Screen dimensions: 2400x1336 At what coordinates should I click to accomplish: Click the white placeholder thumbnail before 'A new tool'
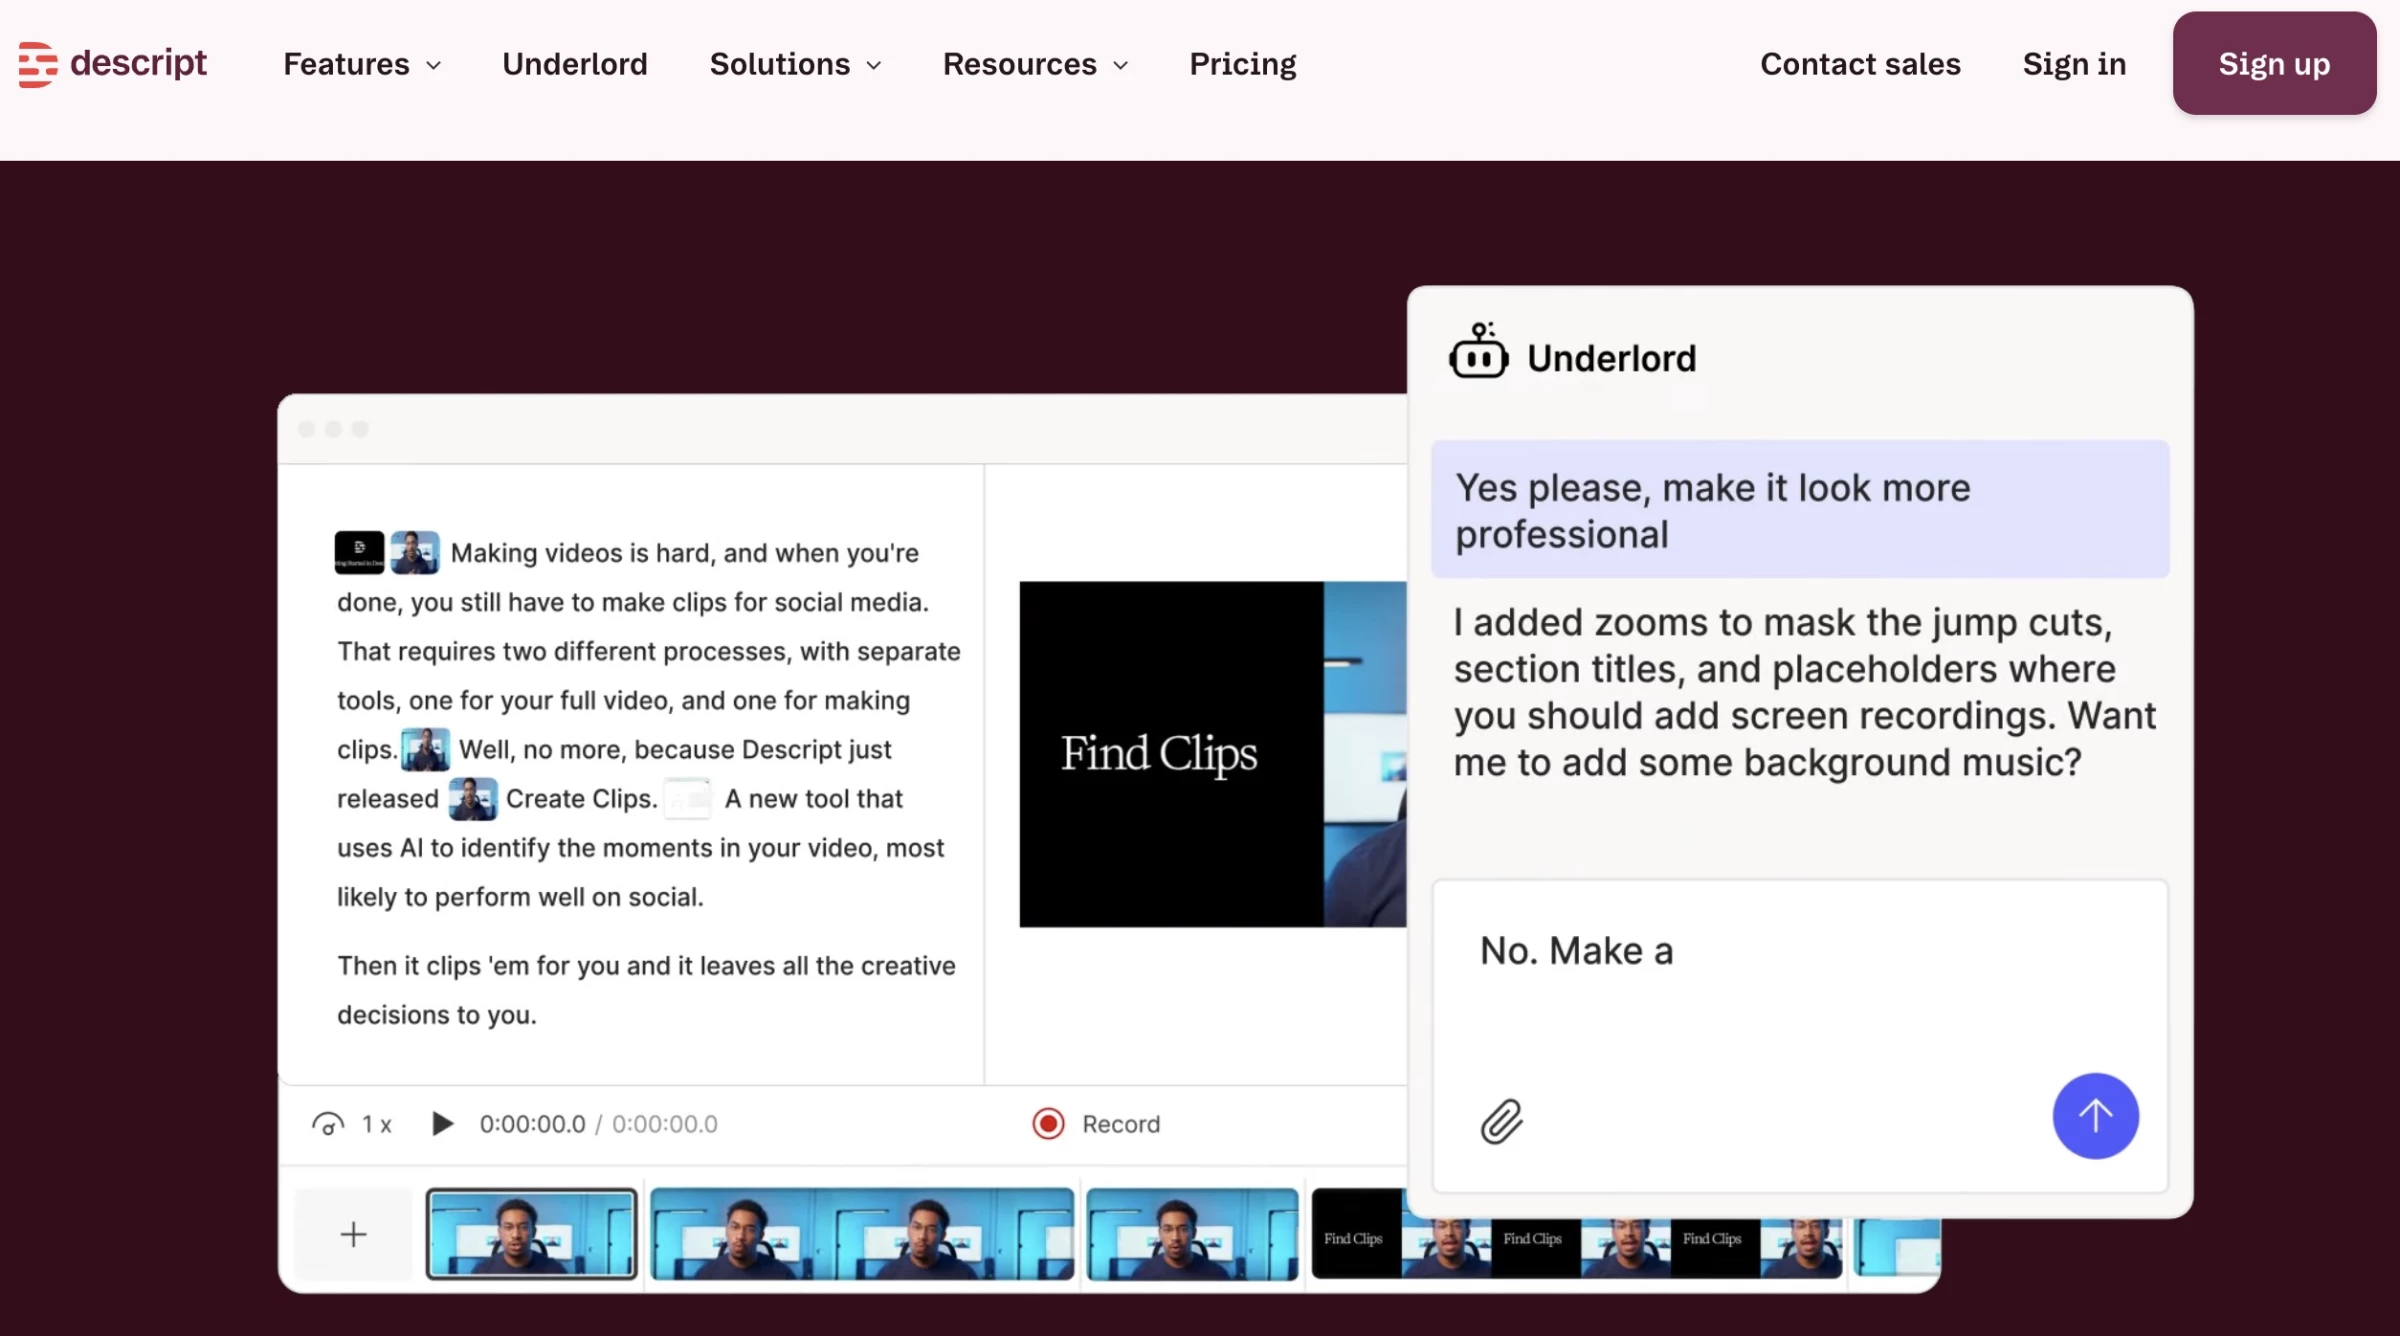[689, 798]
